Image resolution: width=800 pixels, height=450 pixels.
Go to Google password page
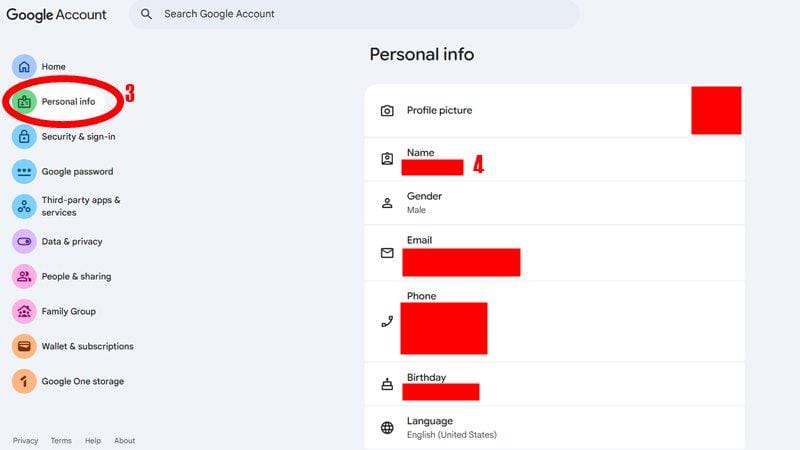78,171
